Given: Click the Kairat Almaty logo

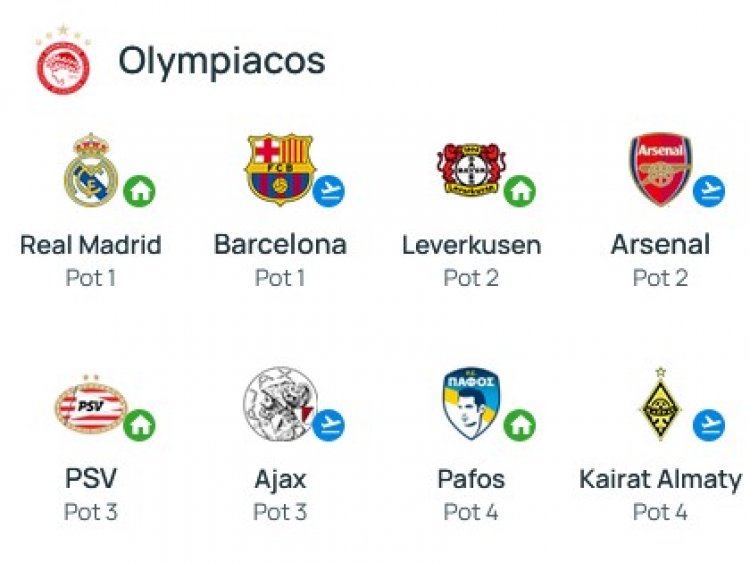Looking at the screenshot, I should tap(660, 404).
